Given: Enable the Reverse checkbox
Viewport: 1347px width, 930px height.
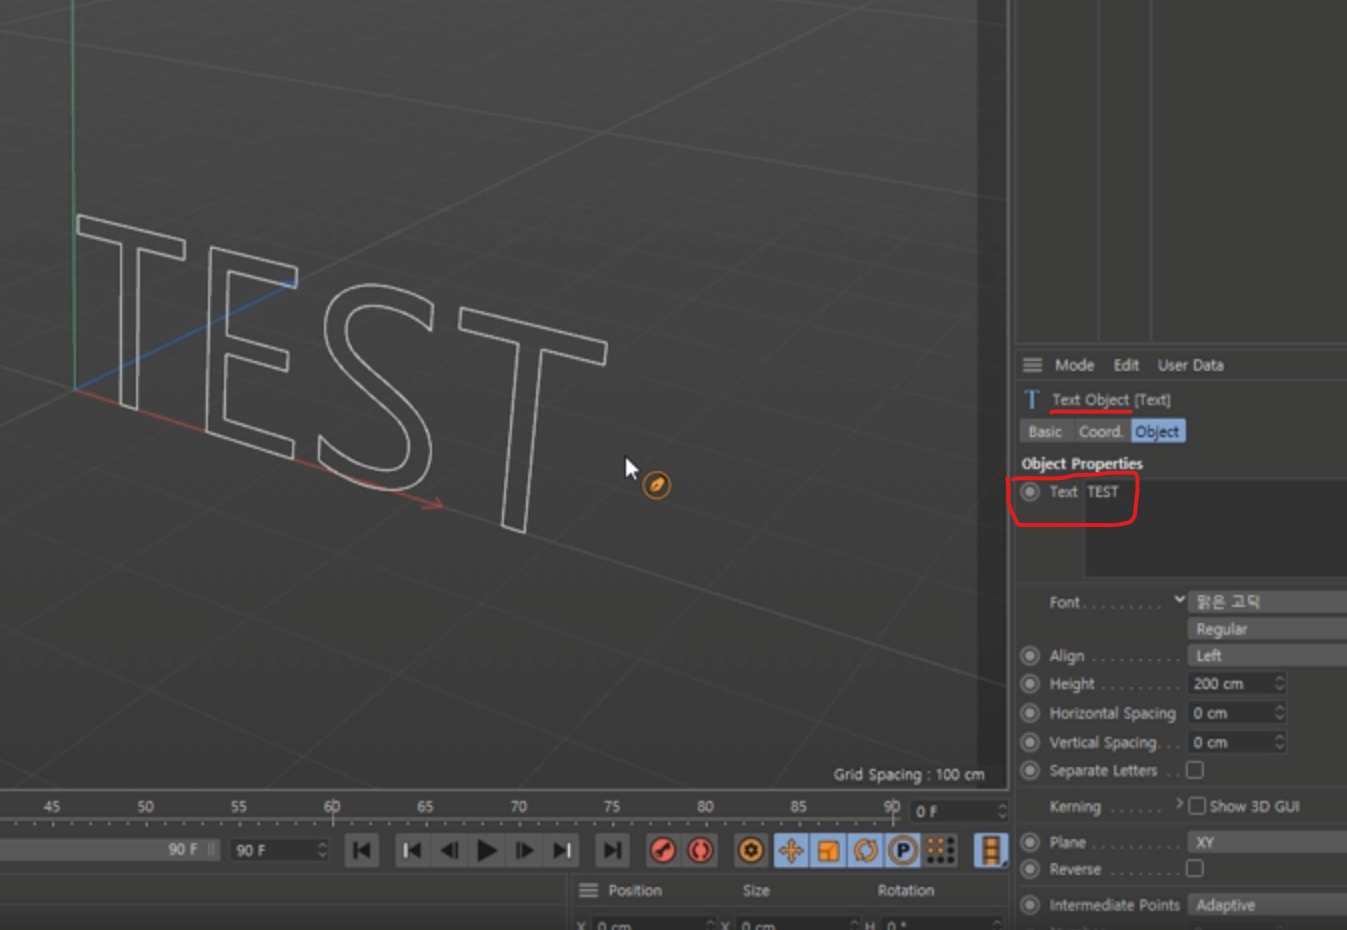Looking at the screenshot, I should pyautogui.click(x=1195, y=869).
